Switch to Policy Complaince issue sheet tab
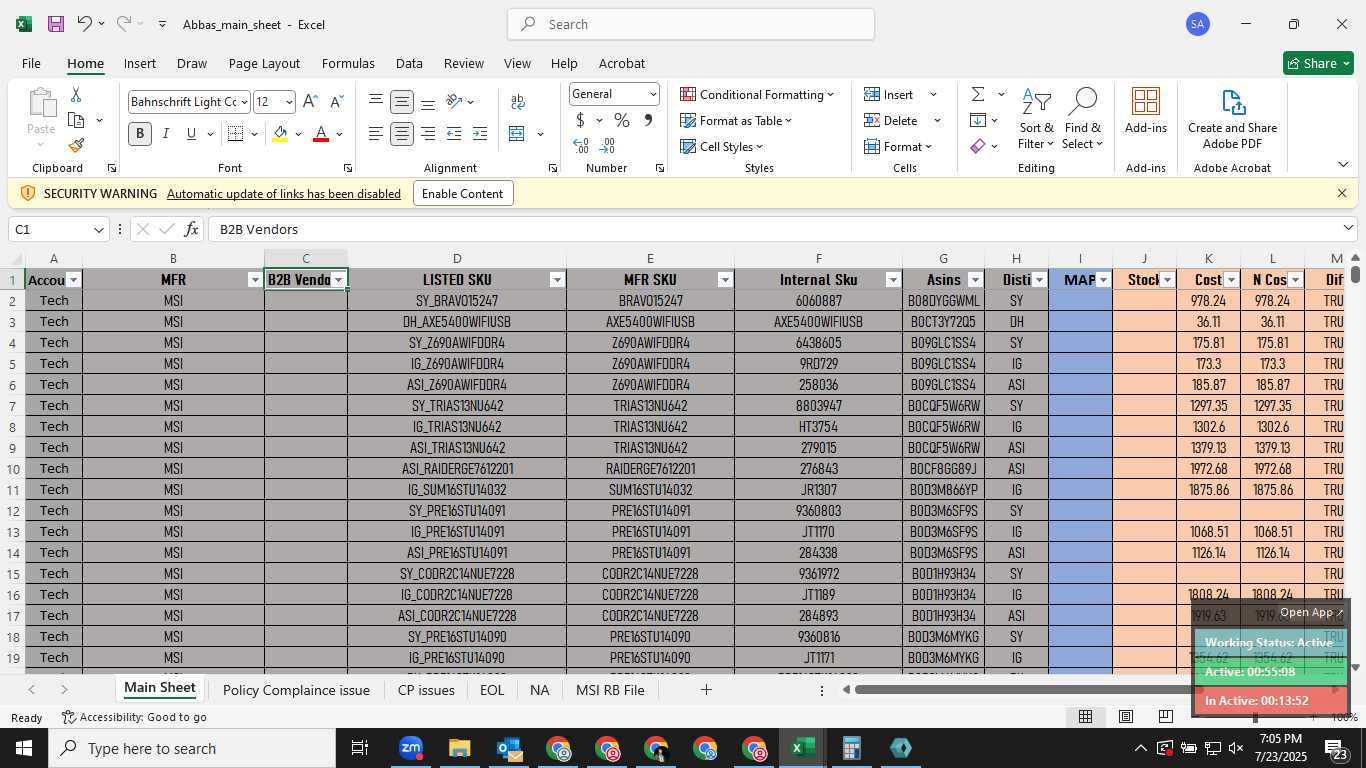 point(296,690)
